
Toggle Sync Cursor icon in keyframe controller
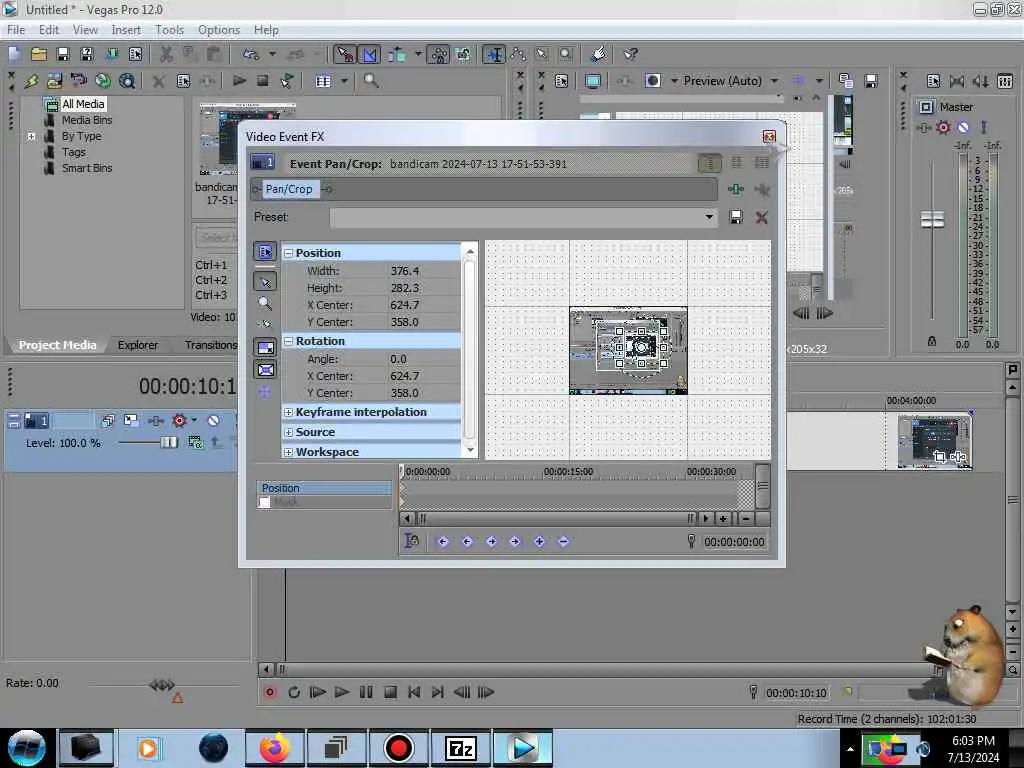(411, 541)
